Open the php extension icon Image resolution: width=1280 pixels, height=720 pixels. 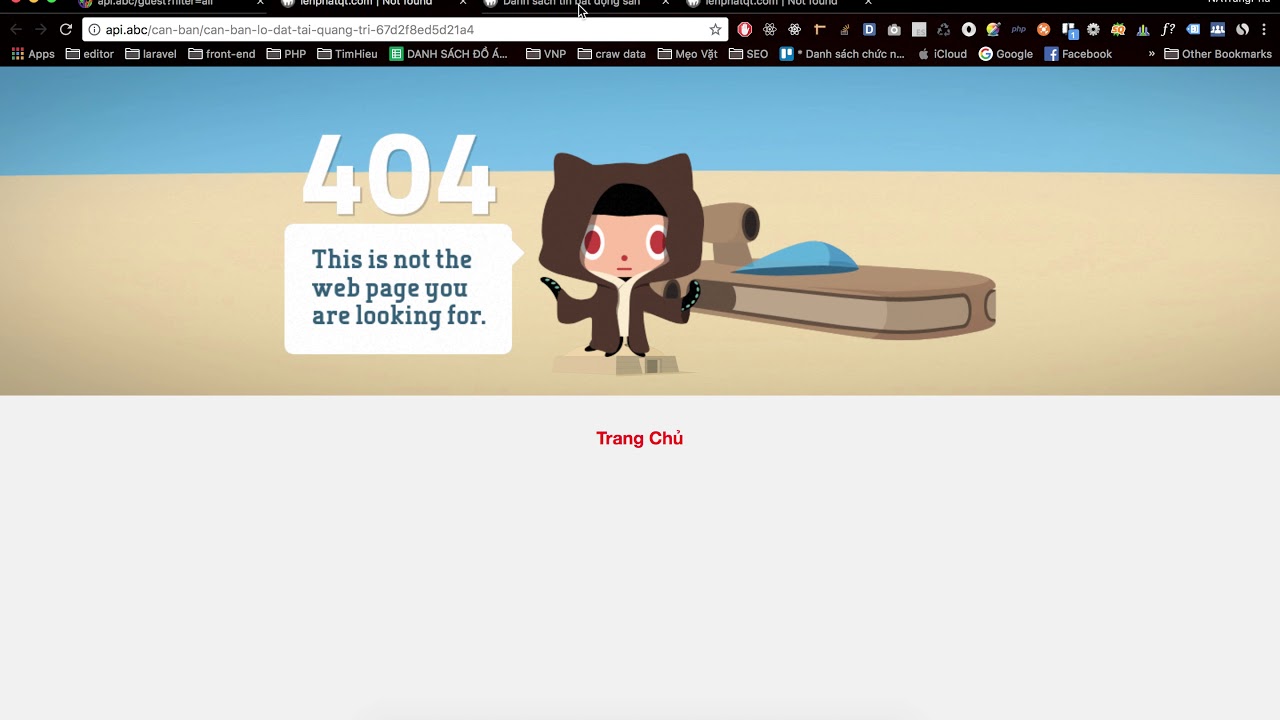pos(1019,30)
